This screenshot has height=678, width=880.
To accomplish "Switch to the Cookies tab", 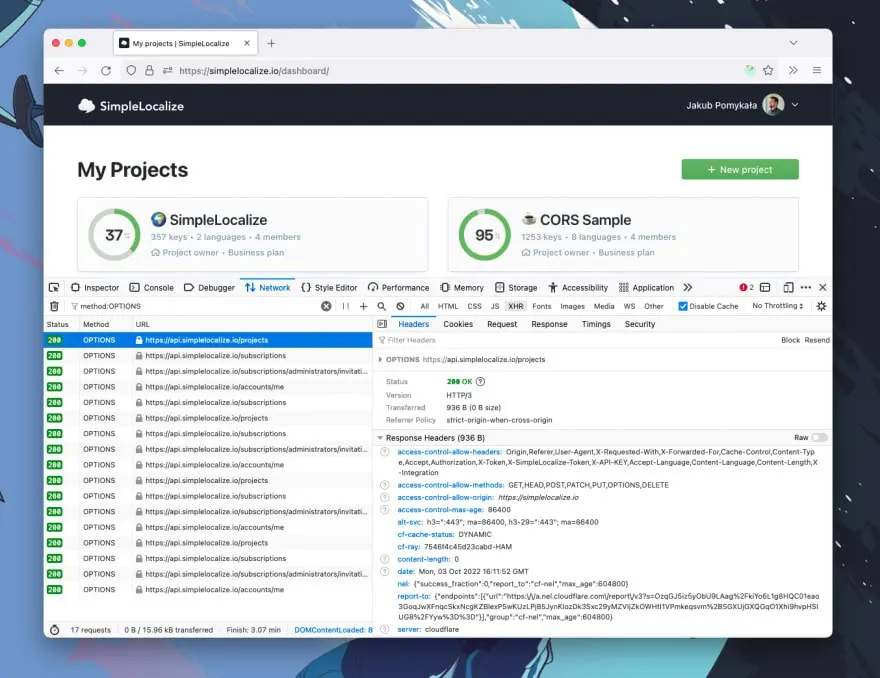I will 458,324.
